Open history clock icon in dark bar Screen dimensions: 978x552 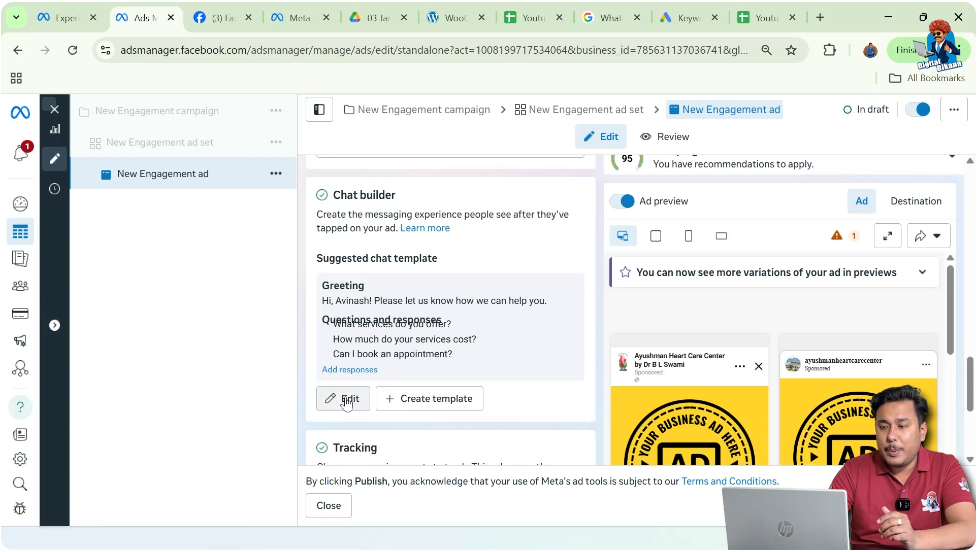54,188
